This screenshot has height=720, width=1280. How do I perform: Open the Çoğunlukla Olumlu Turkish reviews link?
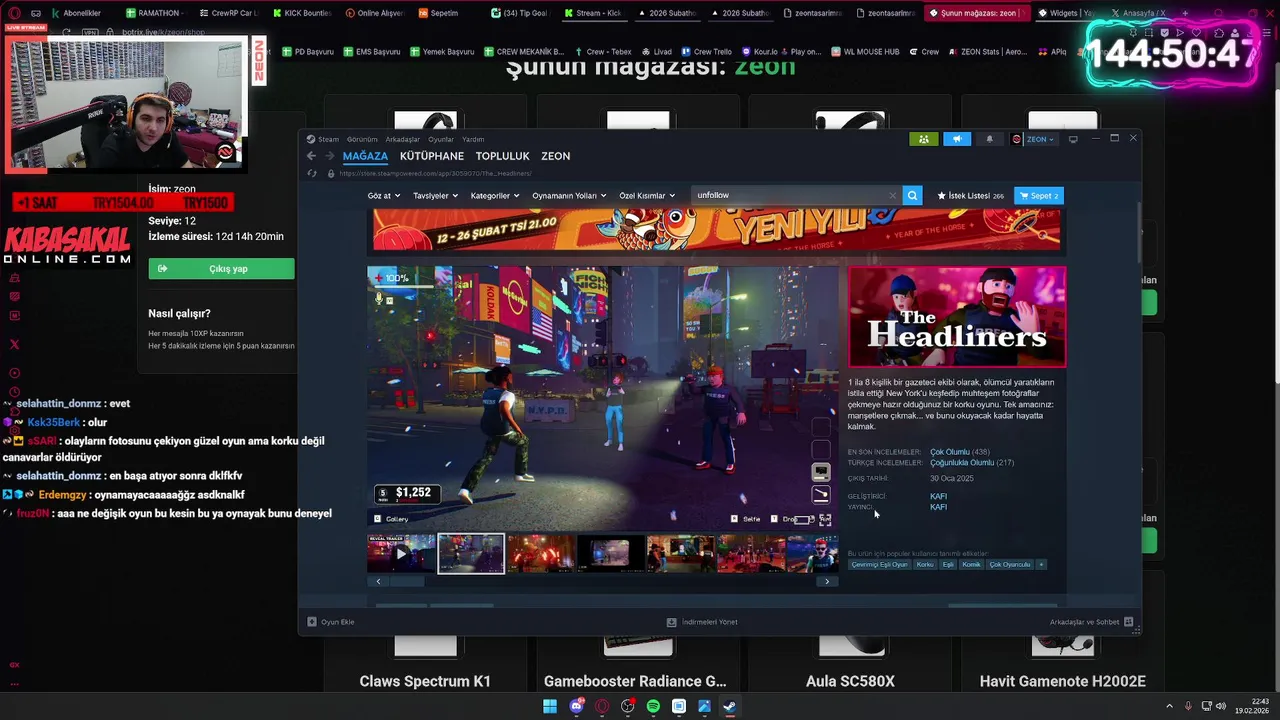(x=962, y=463)
